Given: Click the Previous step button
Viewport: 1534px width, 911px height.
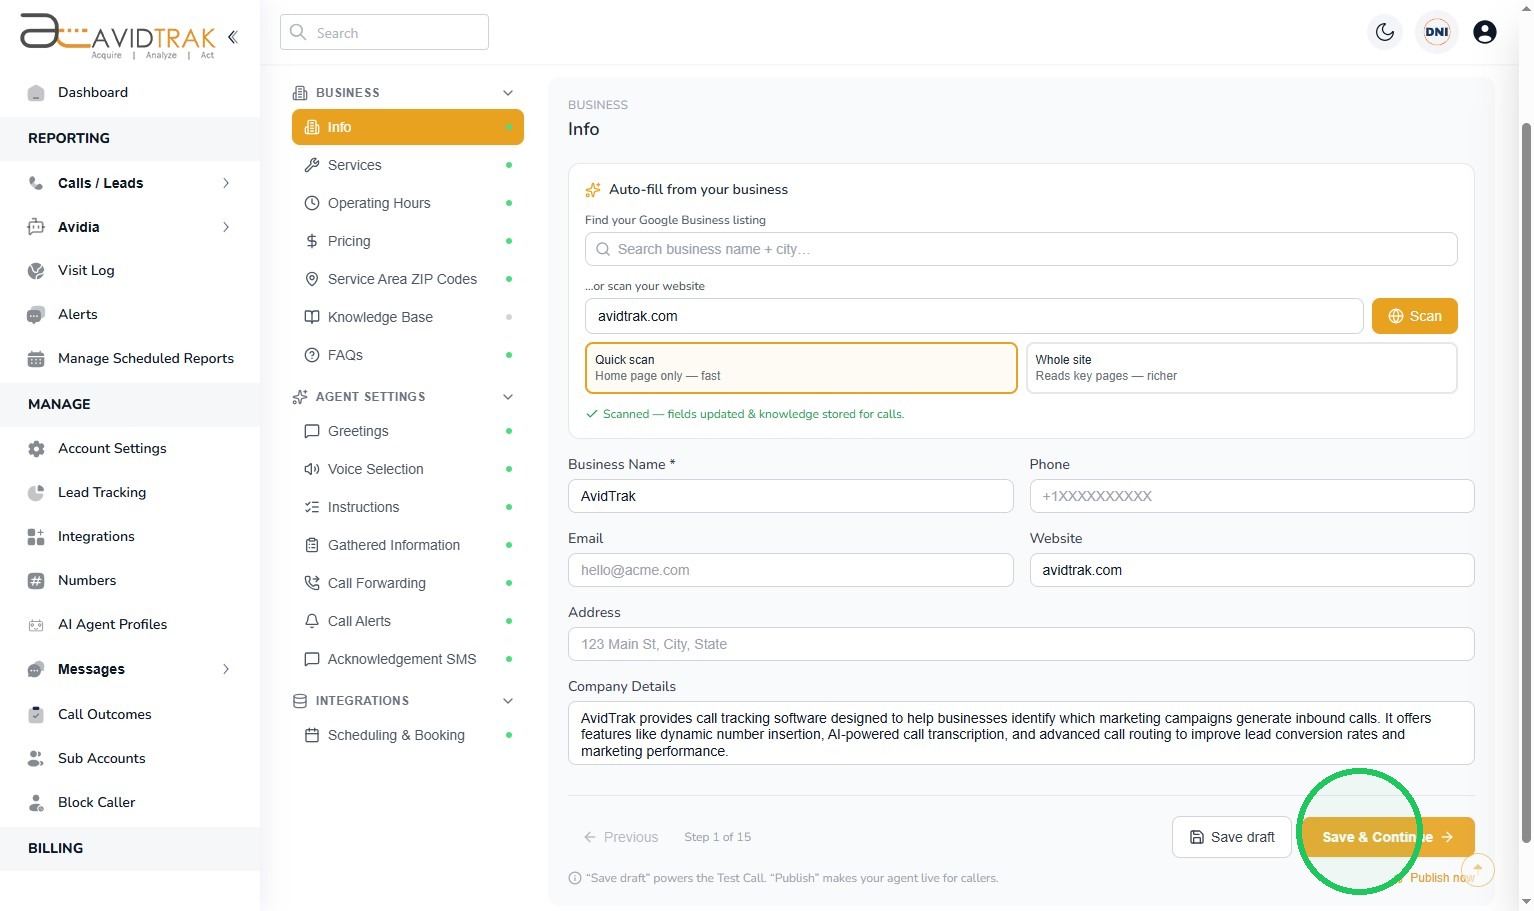Looking at the screenshot, I should [x=621, y=837].
